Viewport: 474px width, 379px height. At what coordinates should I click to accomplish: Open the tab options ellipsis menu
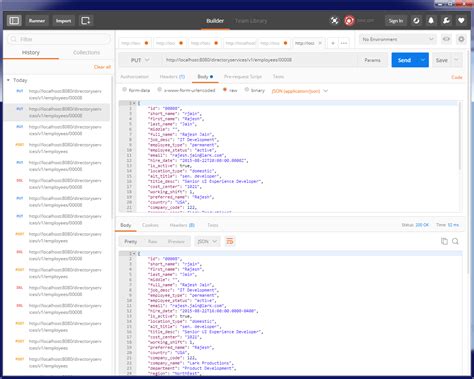tap(344, 43)
